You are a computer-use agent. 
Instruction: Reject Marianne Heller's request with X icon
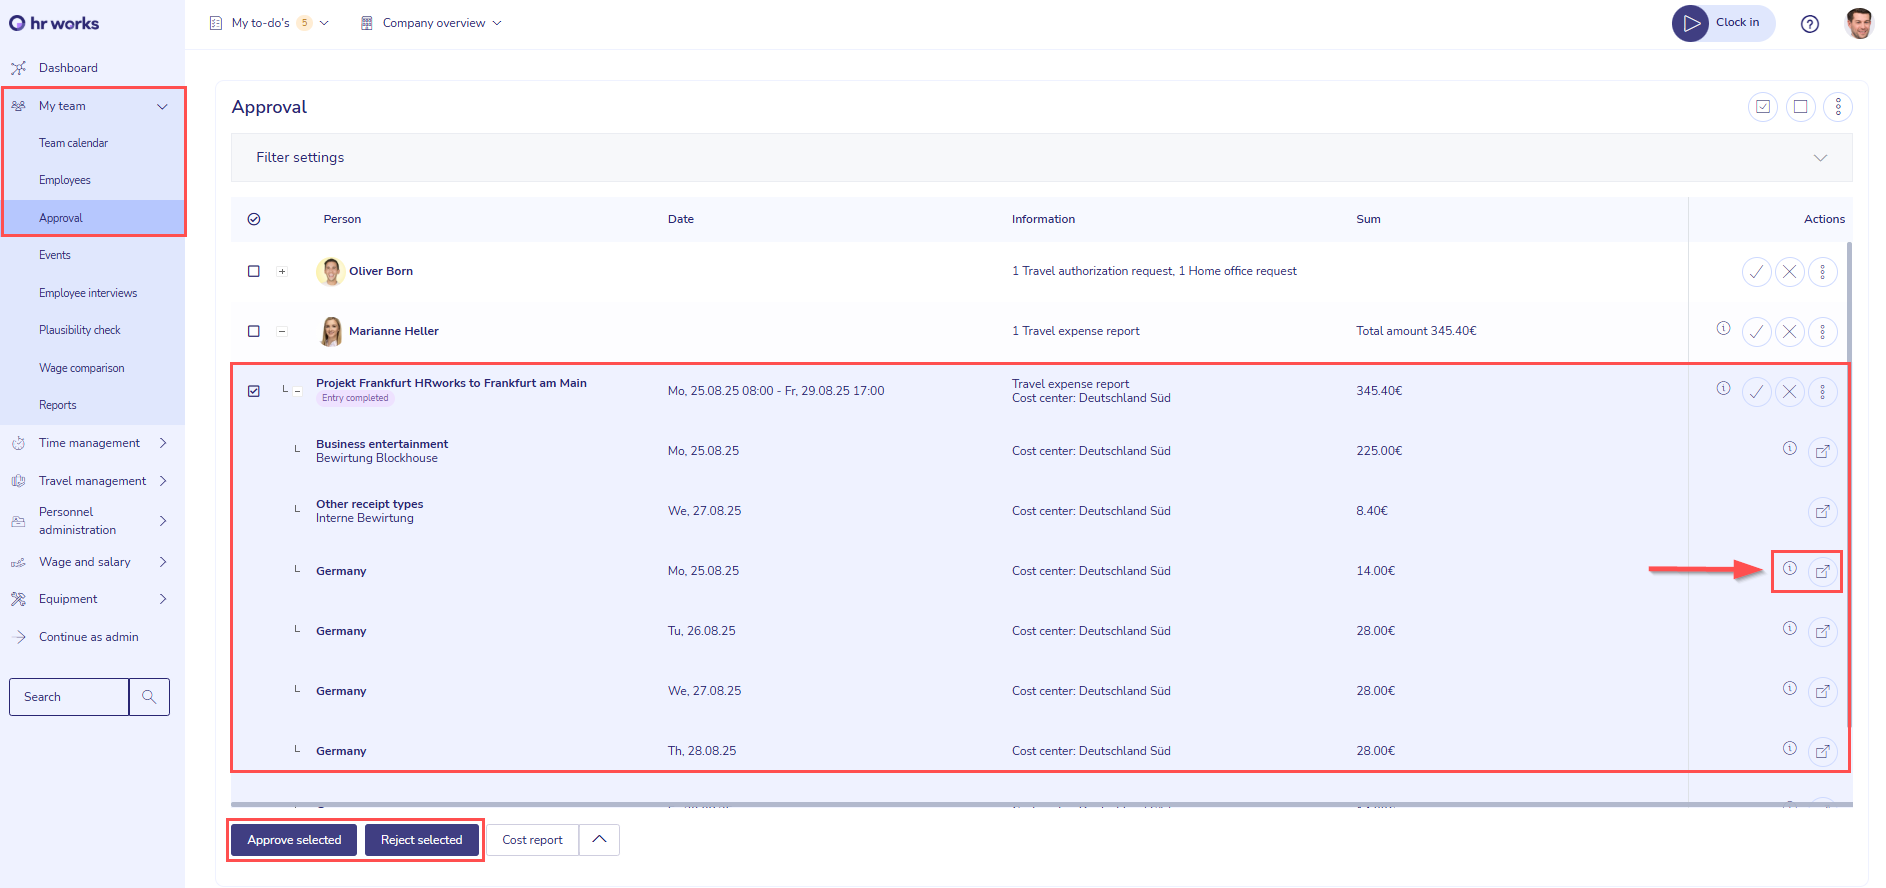coord(1789,332)
